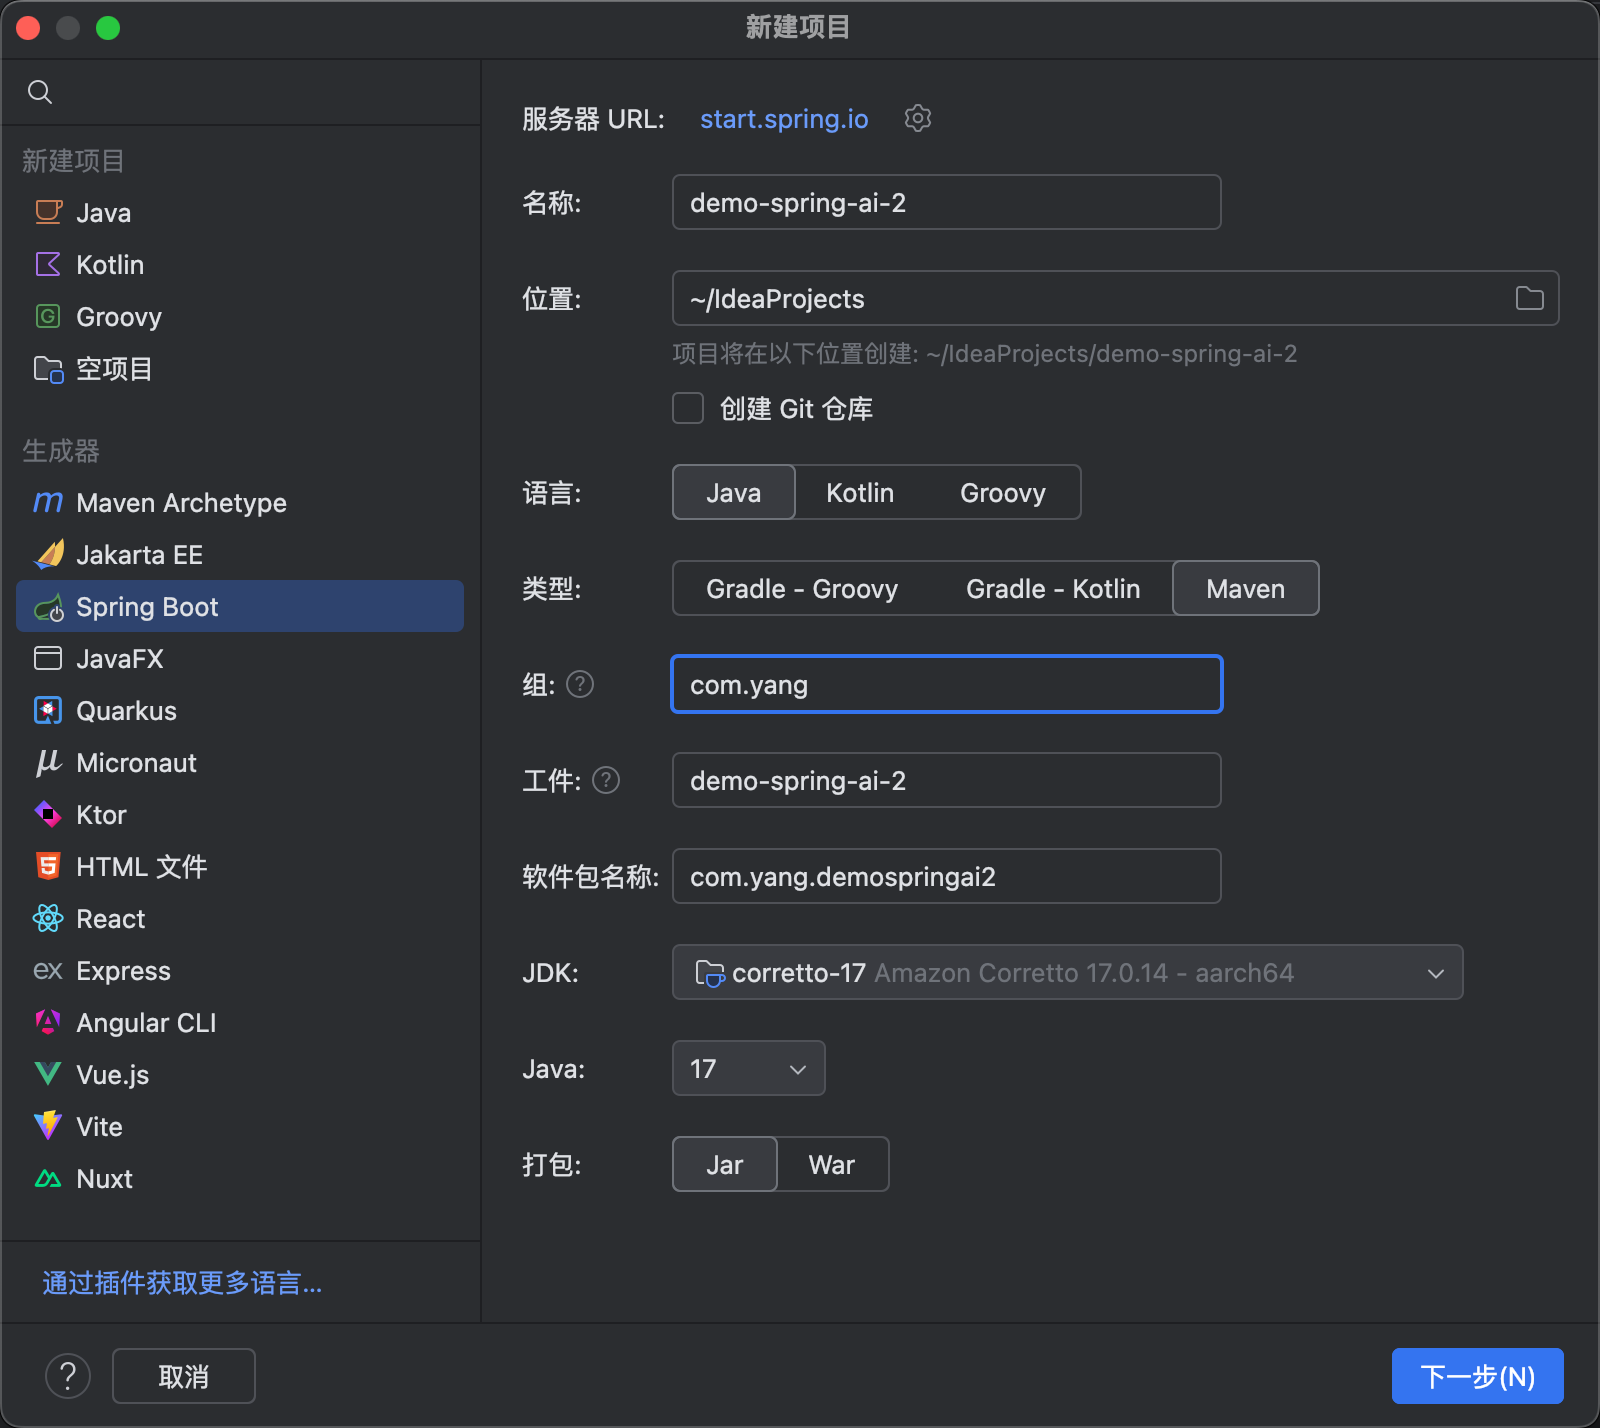Screen dimensions: 1600x1428
Task: Click the Nuxt mountain icon
Action: [x=48, y=1178]
